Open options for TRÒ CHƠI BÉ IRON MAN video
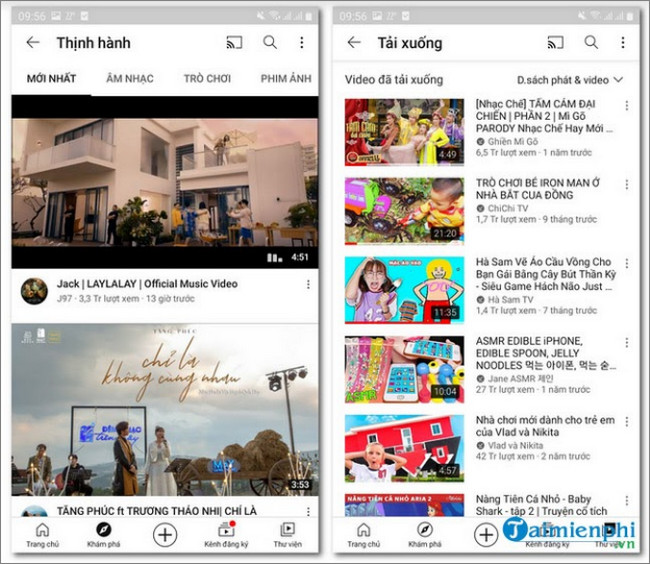Viewport: 650px width, 564px height. 626,184
